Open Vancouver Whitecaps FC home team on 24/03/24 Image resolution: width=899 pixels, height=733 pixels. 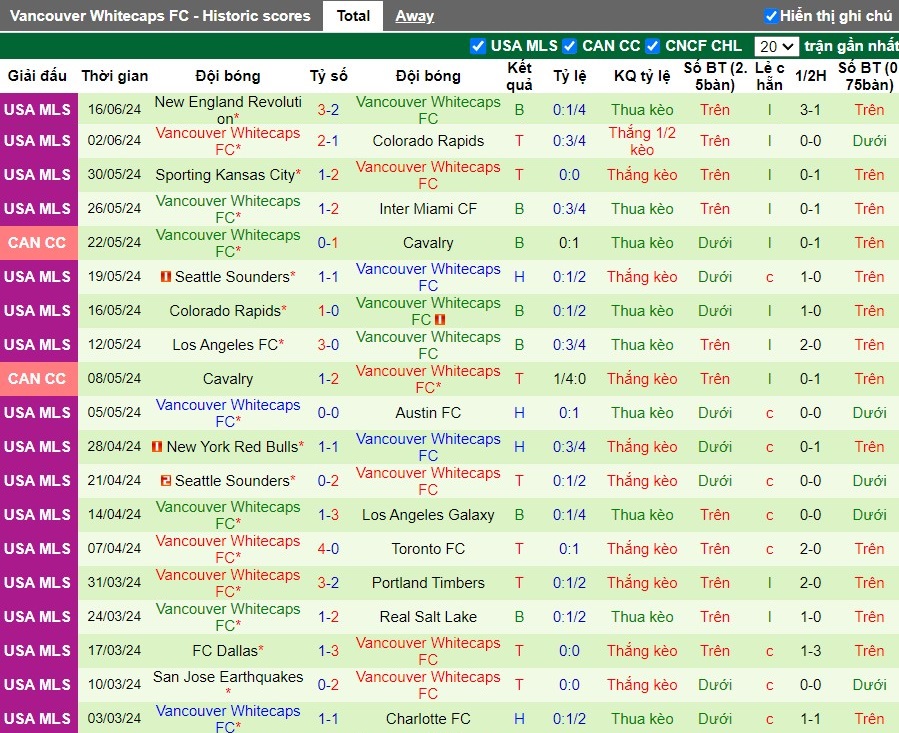pos(228,617)
